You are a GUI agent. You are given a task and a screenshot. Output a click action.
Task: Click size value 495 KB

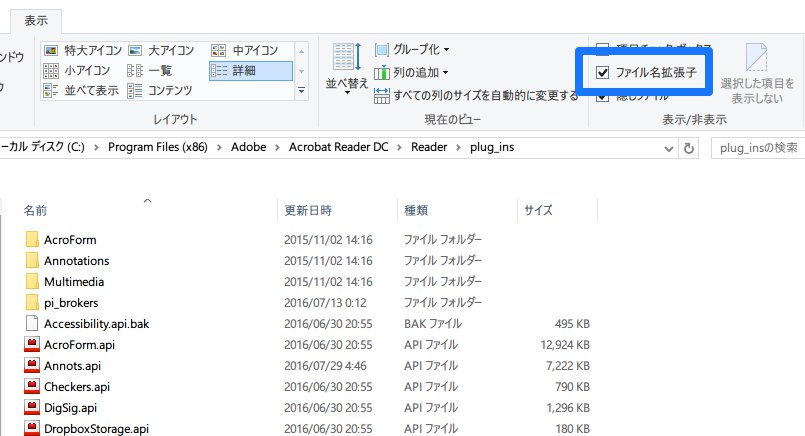[572, 324]
